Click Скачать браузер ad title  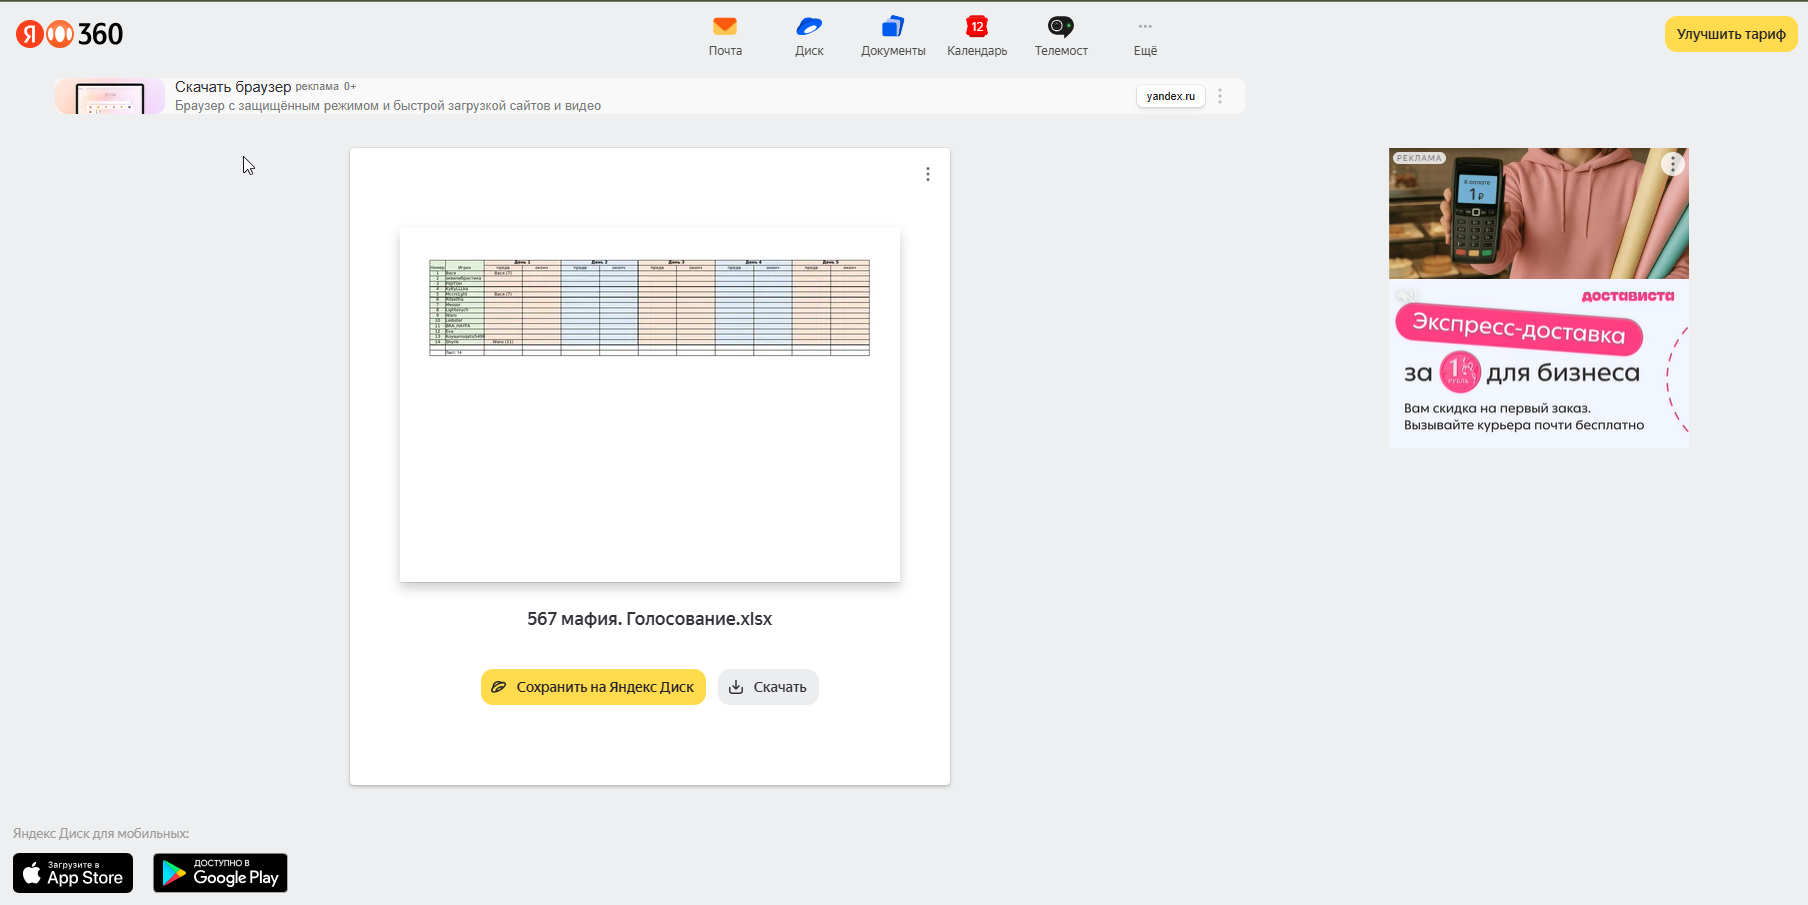233,87
